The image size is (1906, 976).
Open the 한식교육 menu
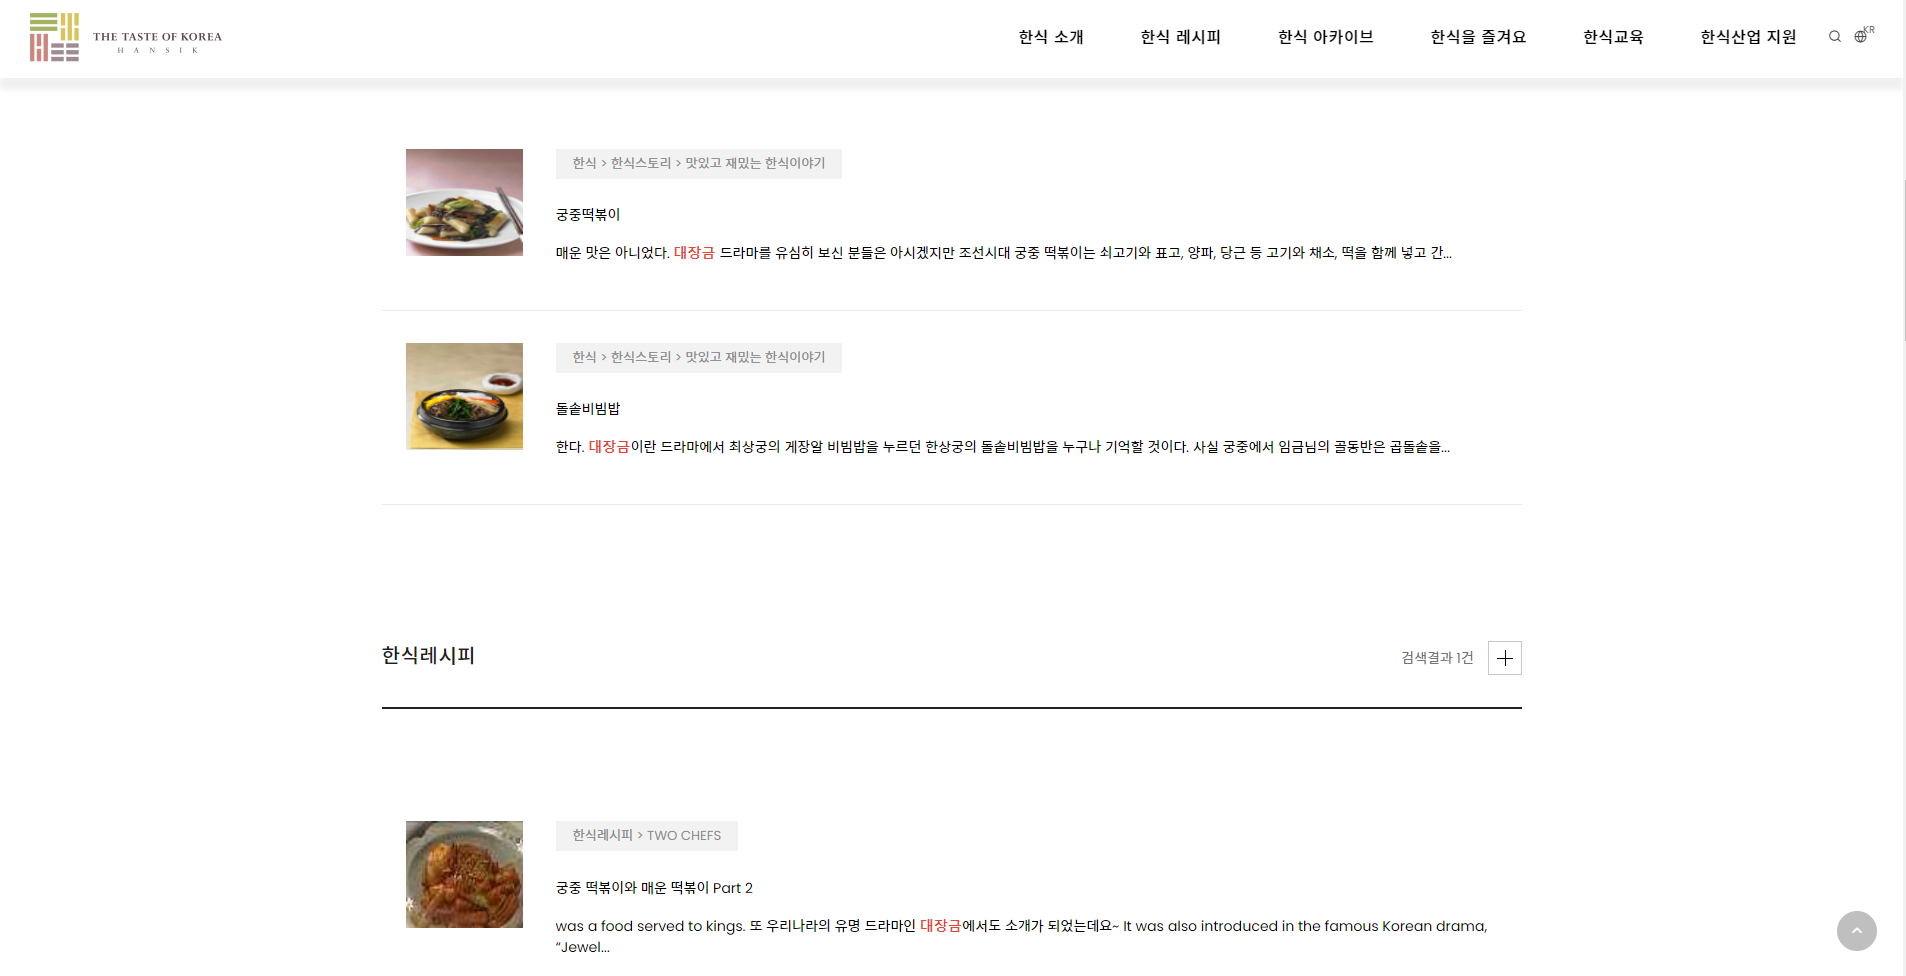[x=1613, y=37]
